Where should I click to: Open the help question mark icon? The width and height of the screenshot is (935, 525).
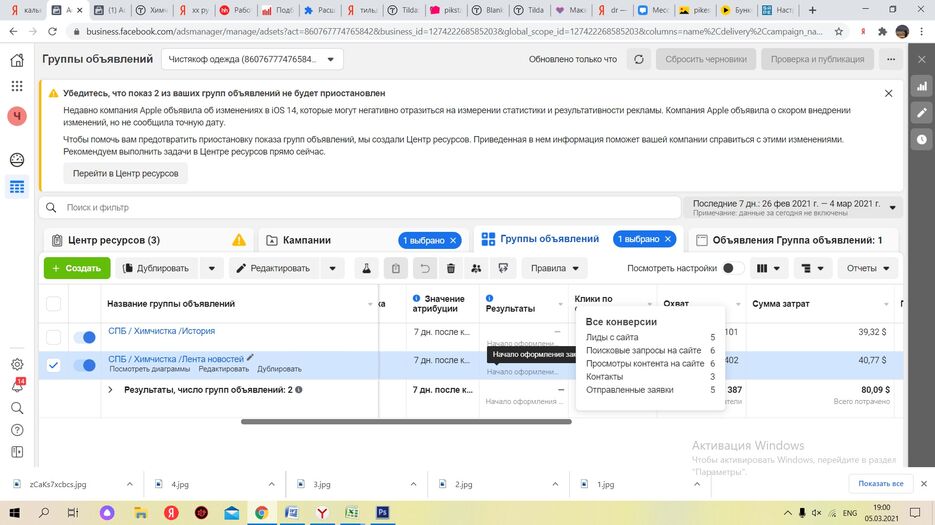tap(17, 430)
